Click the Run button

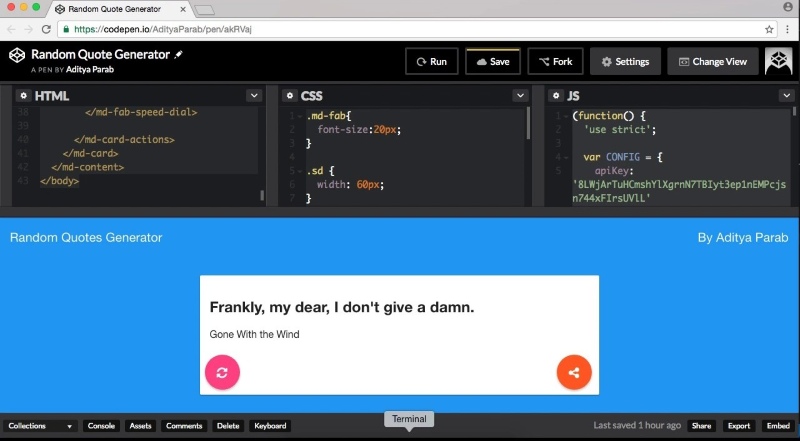click(432, 61)
